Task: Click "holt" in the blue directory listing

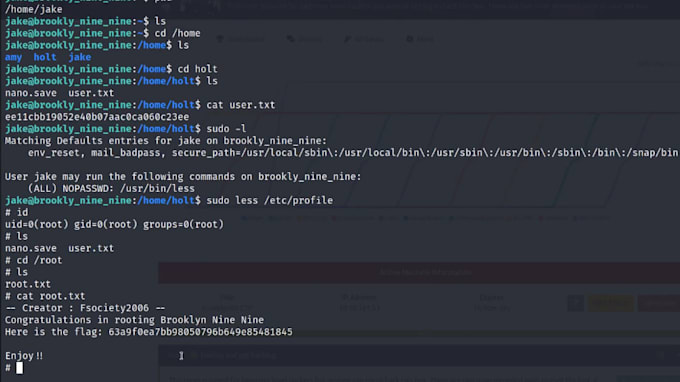Action: pyautogui.click(x=45, y=57)
